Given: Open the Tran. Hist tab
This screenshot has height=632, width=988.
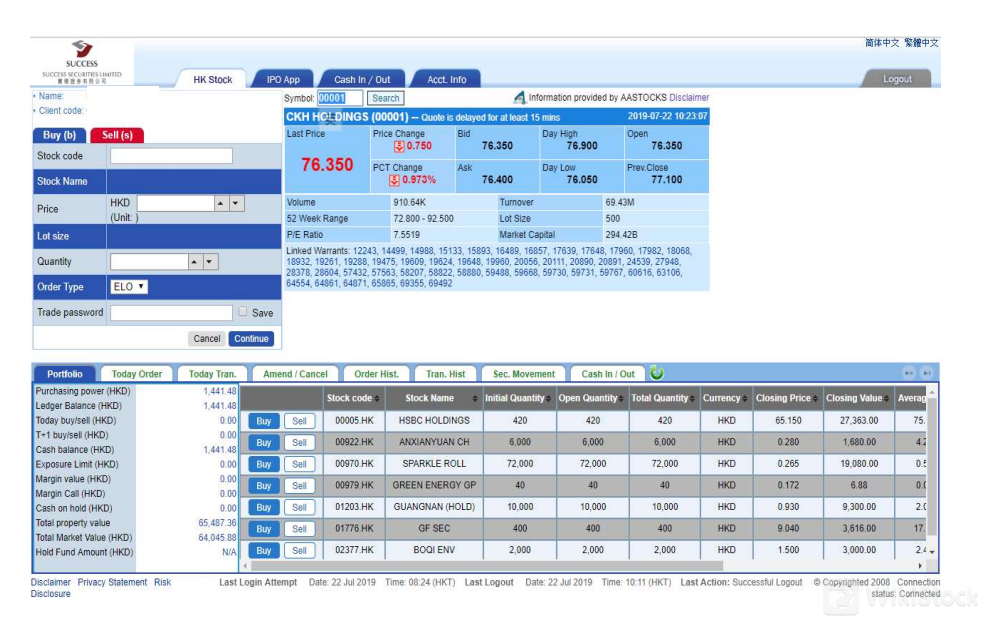Looking at the screenshot, I should pos(445,374).
